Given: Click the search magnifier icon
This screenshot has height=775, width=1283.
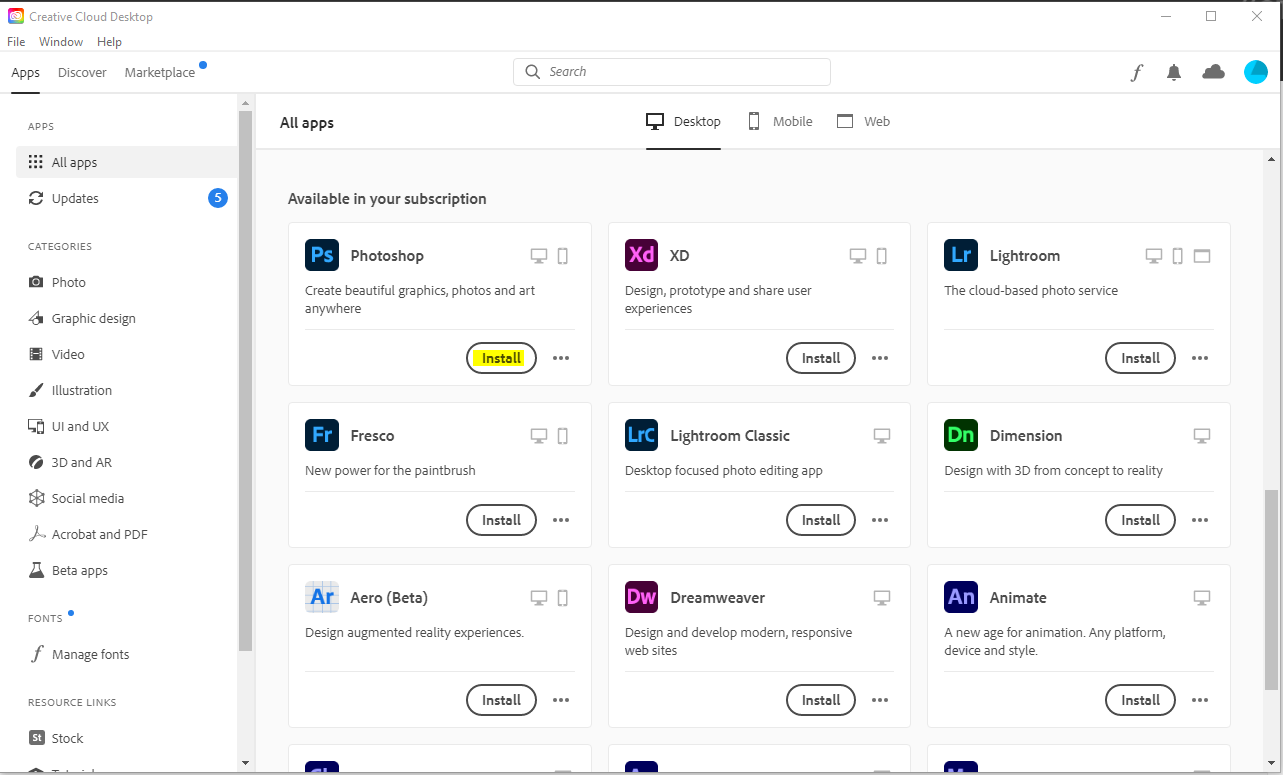Looking at the screenshot, I should 533,72.
